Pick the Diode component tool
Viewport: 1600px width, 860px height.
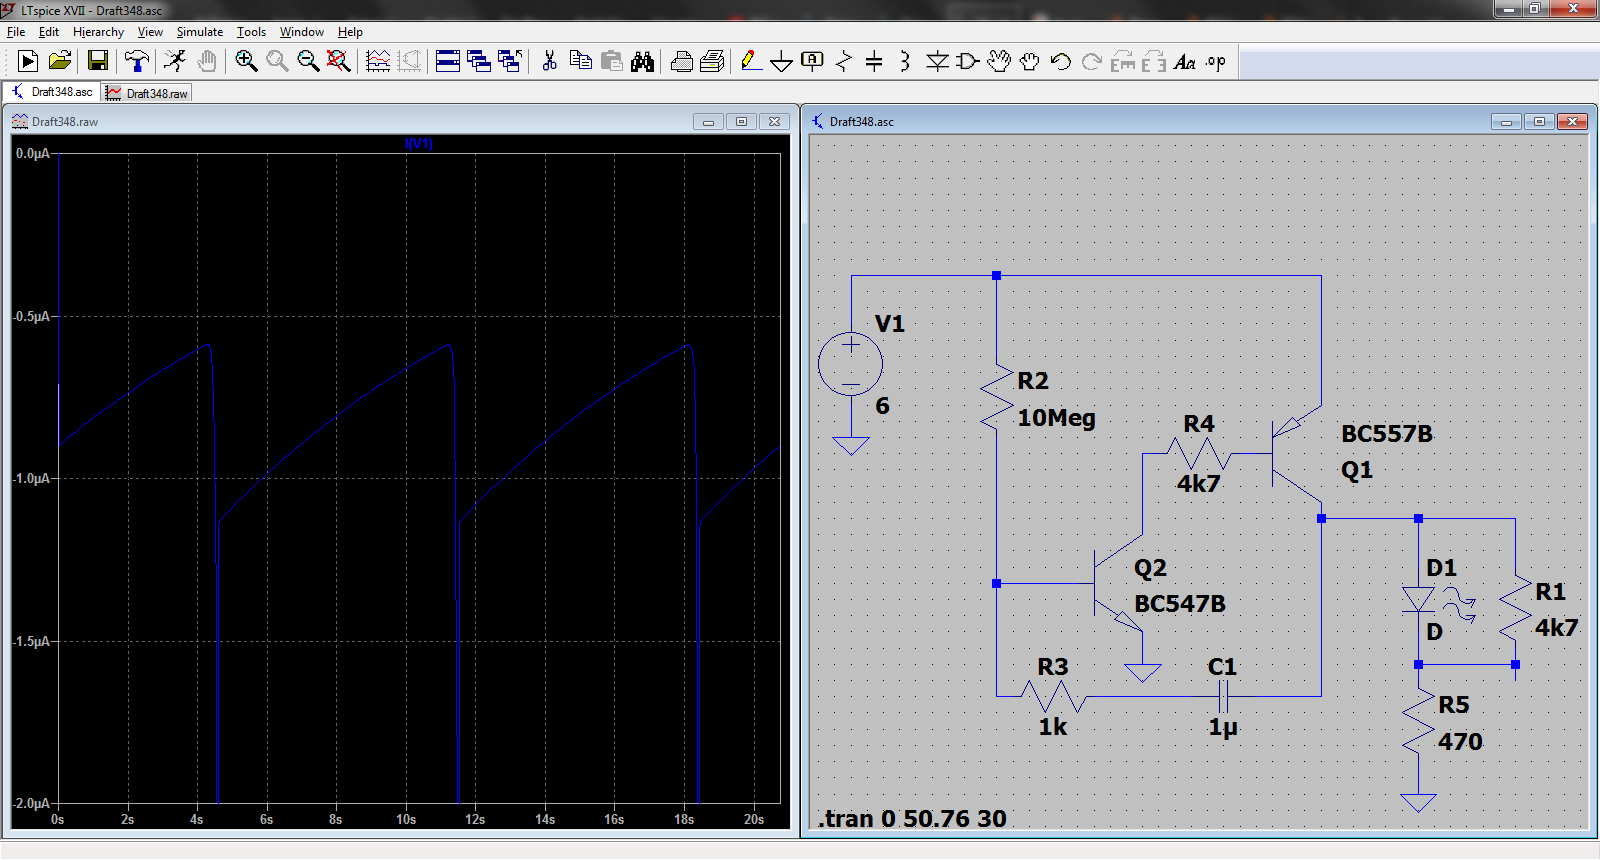(x=936, y=62)
